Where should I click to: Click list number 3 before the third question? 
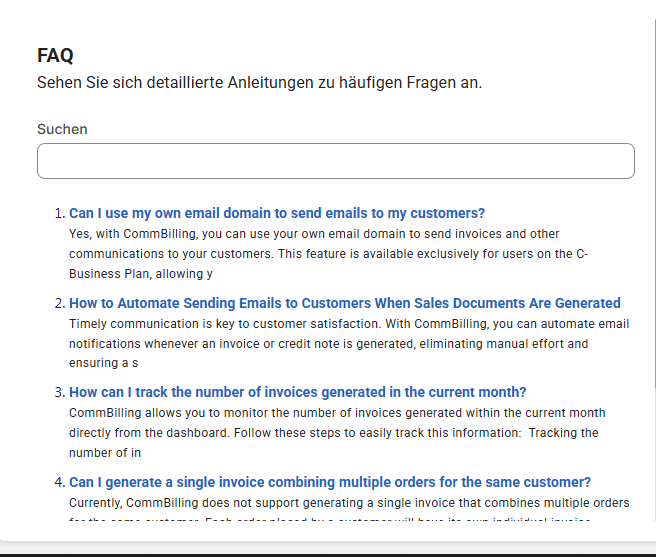59,393
